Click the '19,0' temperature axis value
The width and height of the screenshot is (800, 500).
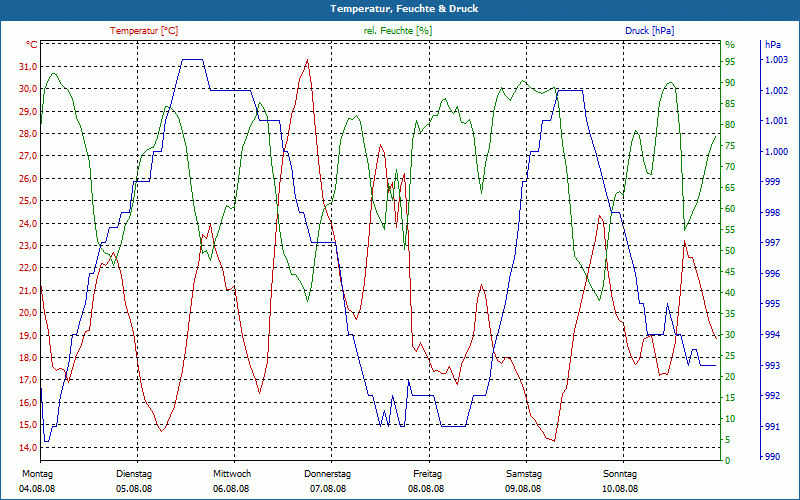(x=29, y=335)
